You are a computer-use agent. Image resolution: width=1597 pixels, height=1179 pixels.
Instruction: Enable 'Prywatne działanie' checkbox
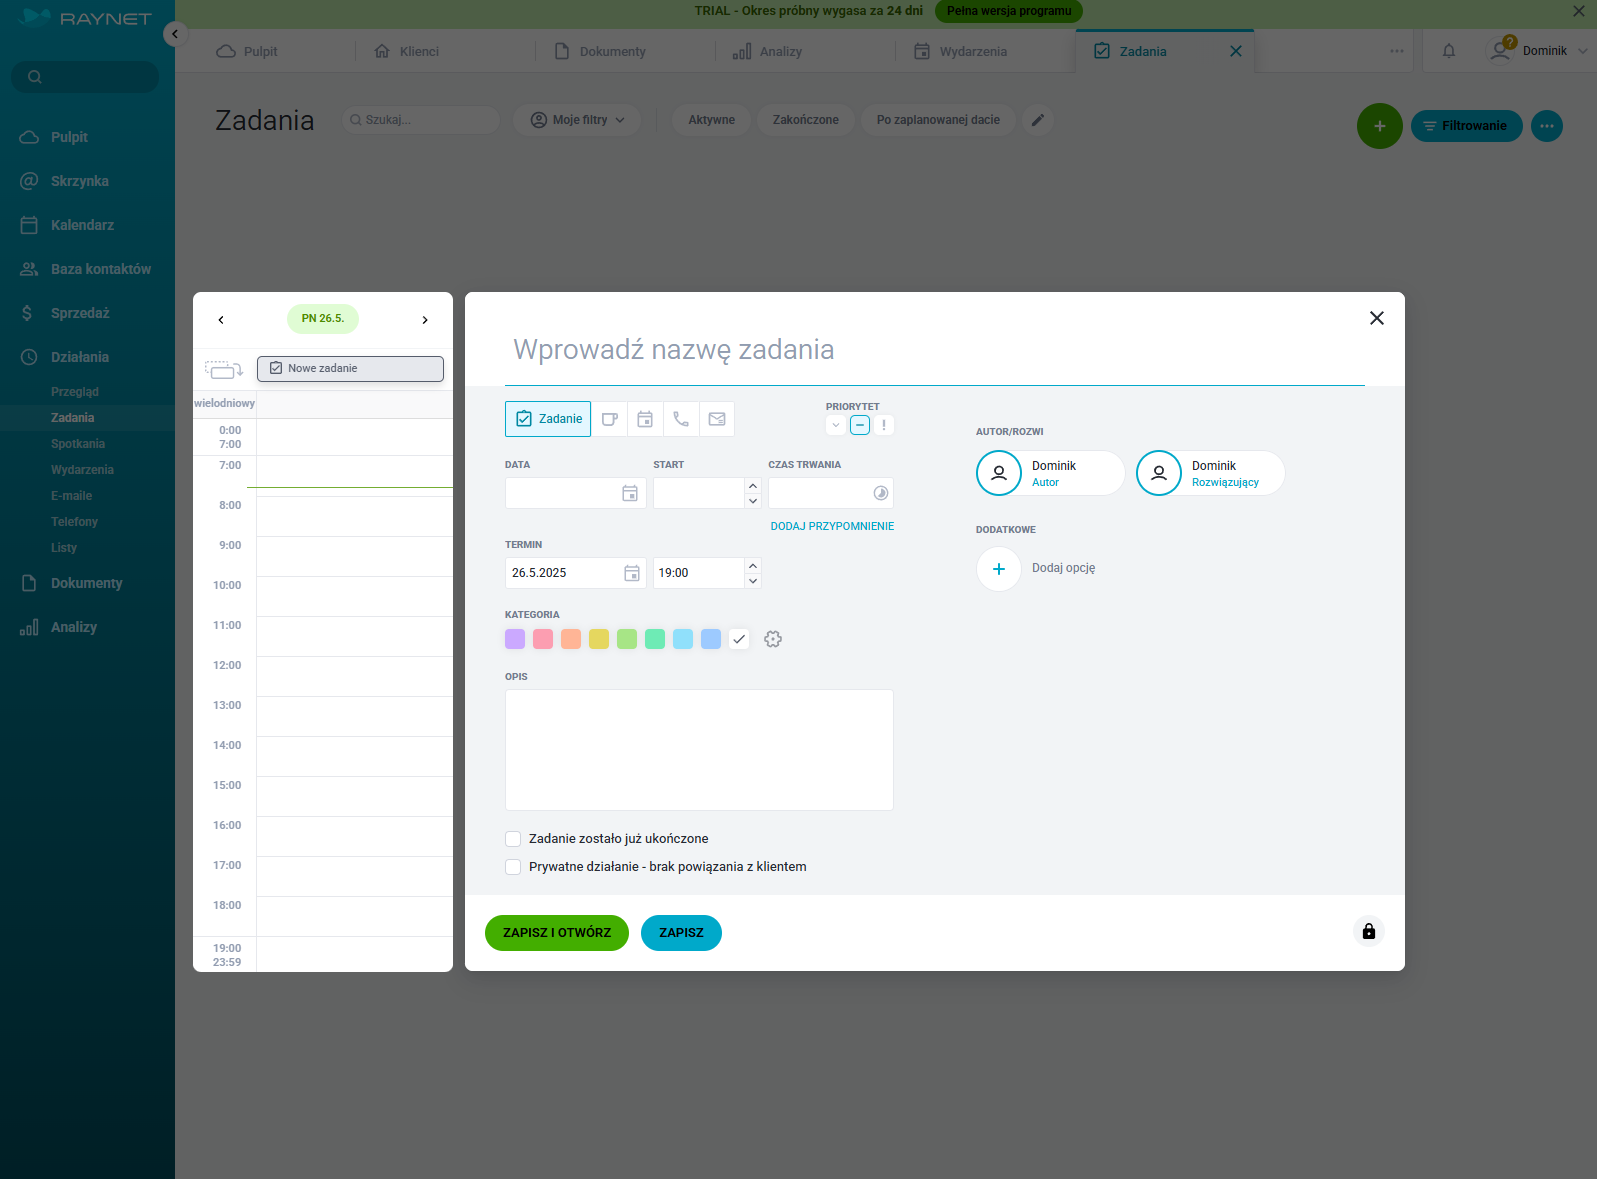tap(513, 867)
